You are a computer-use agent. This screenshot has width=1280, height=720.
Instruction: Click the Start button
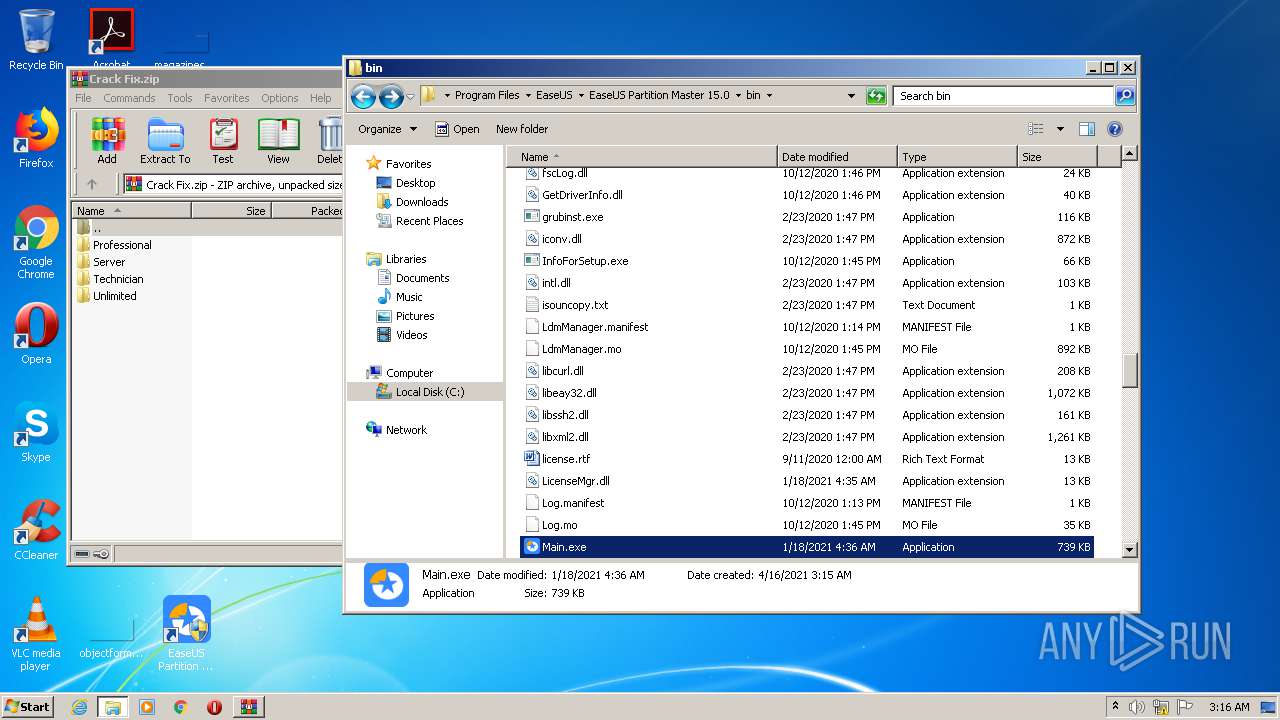(28, 707)
